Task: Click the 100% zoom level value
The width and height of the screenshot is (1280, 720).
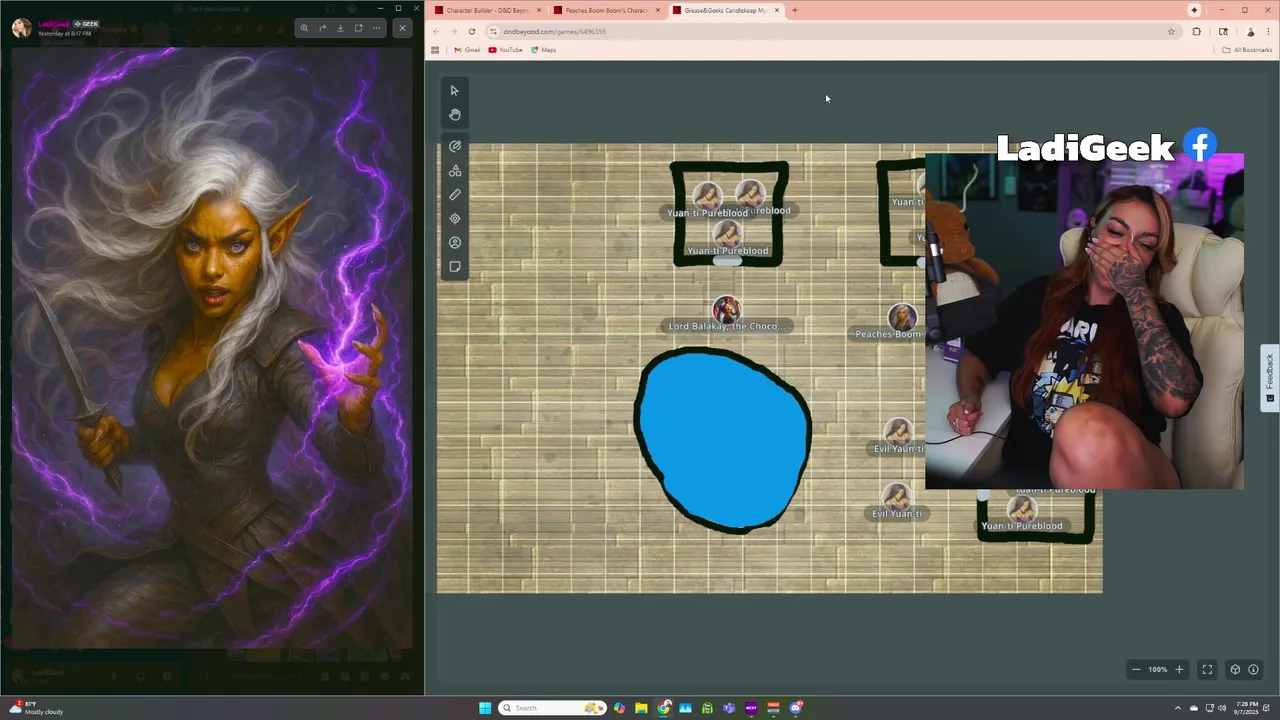Action: [x=1158, y=669]
